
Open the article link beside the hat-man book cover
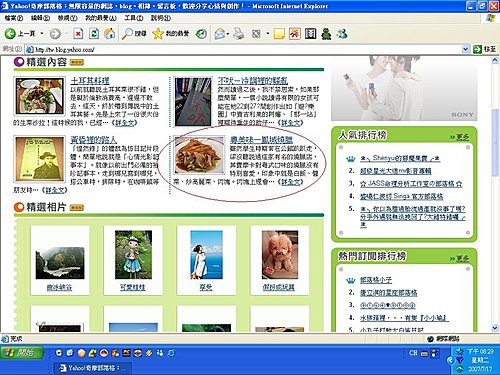[x=93, y=140]
